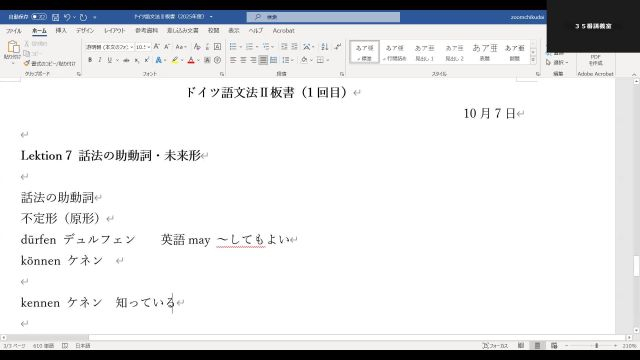
Task: Click the character shading icon
Action: click(x=207, y=60)
